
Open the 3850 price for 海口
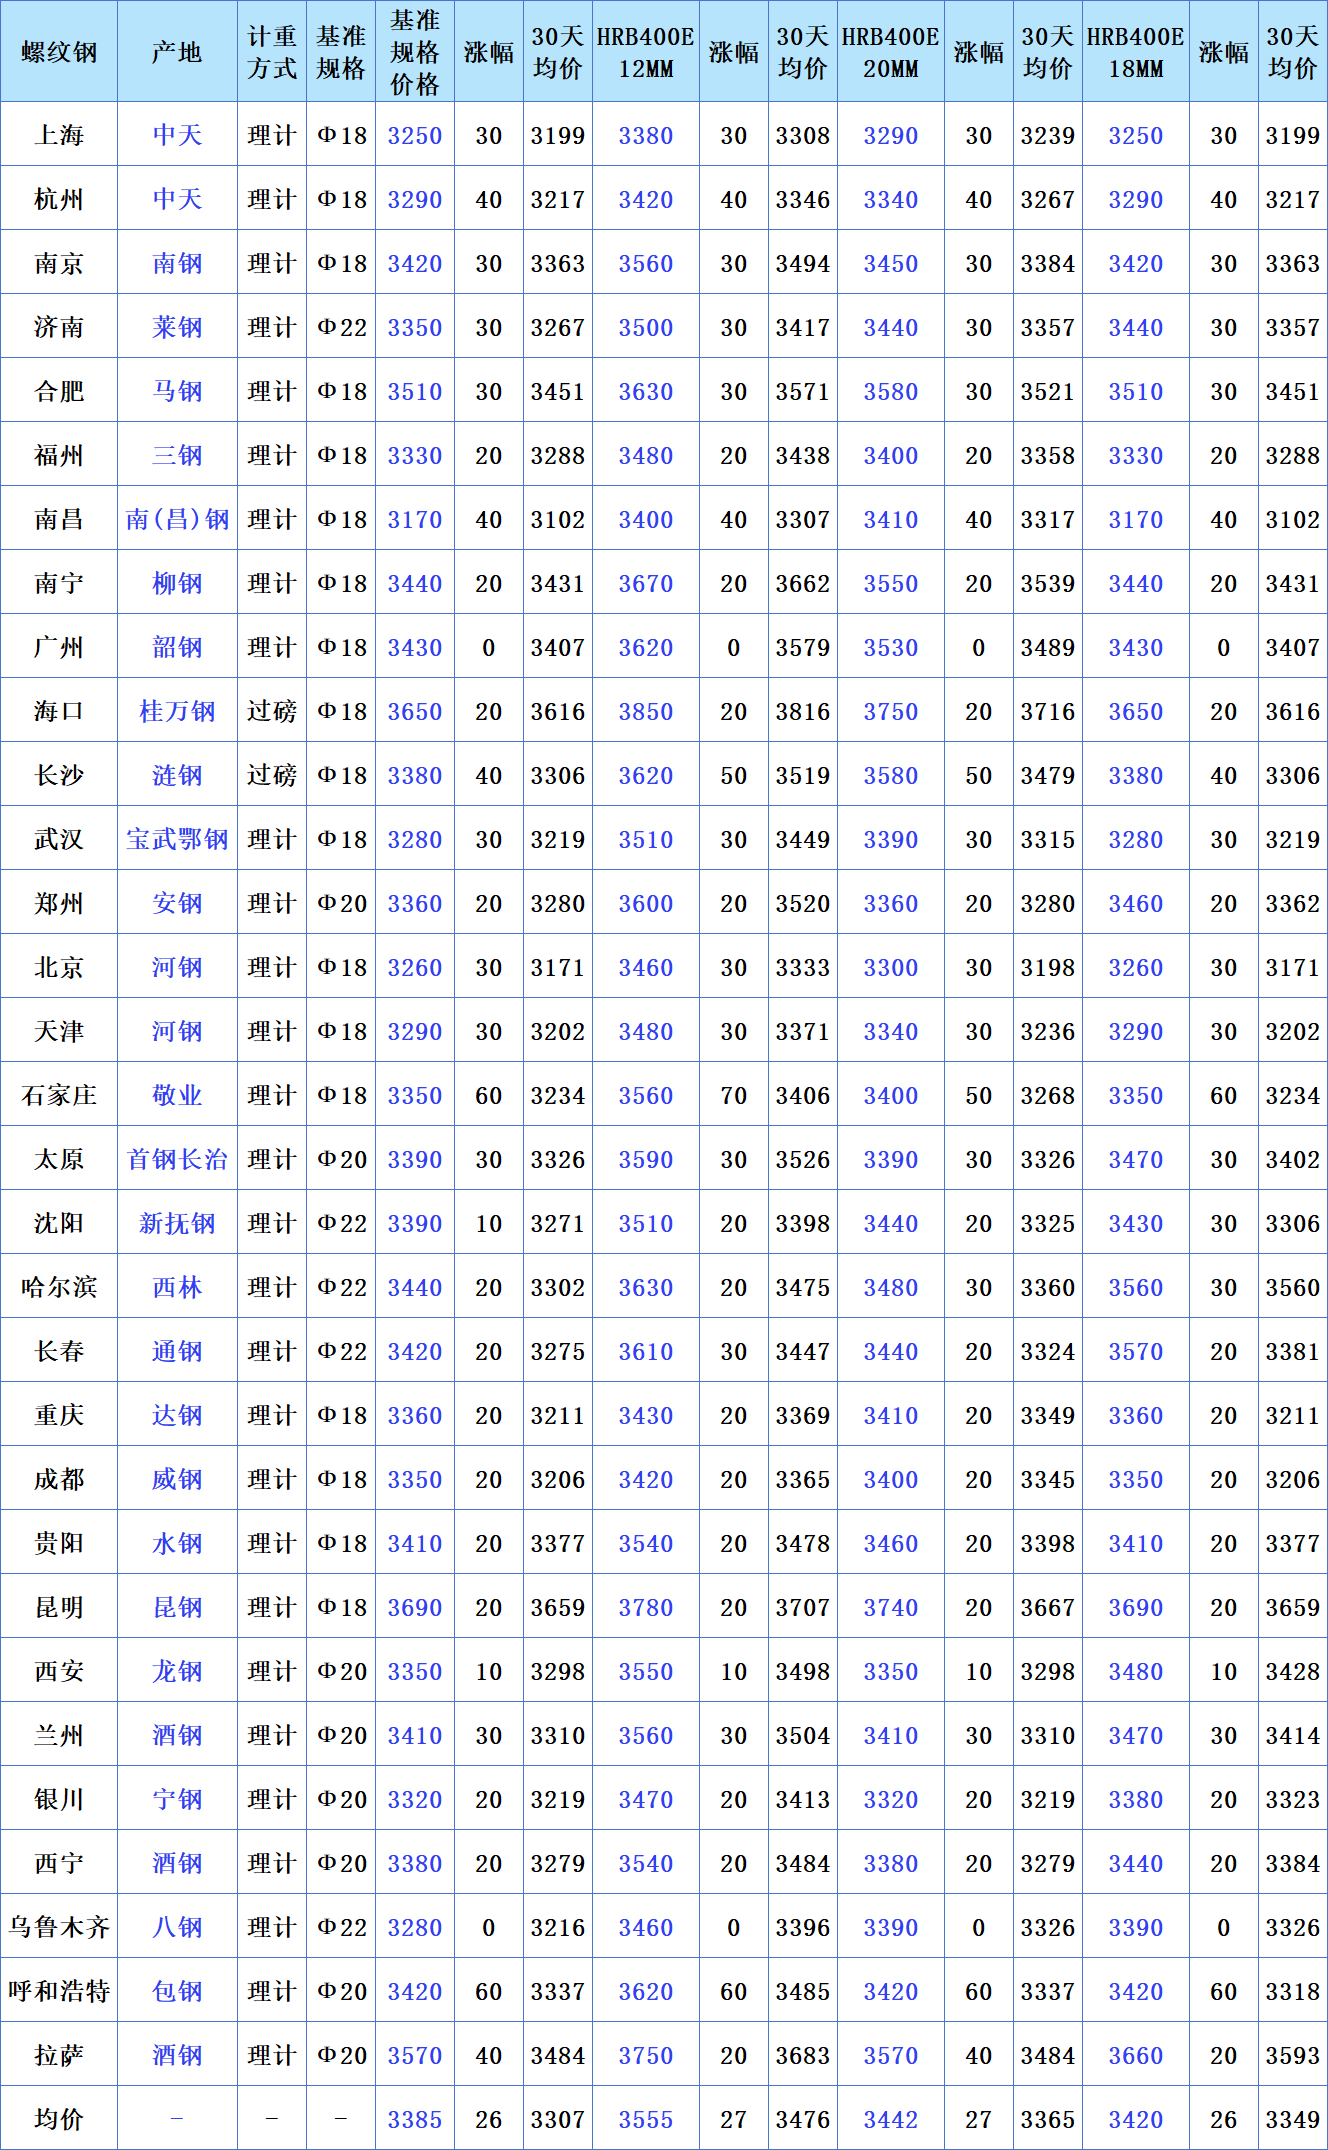pyautogui.click(x=646, y=711)
